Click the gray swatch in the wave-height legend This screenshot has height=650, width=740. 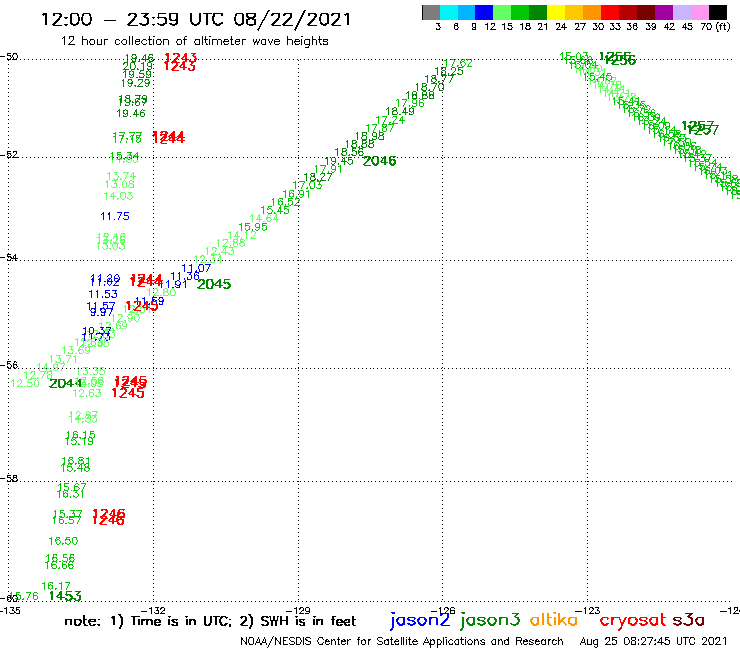431,12
